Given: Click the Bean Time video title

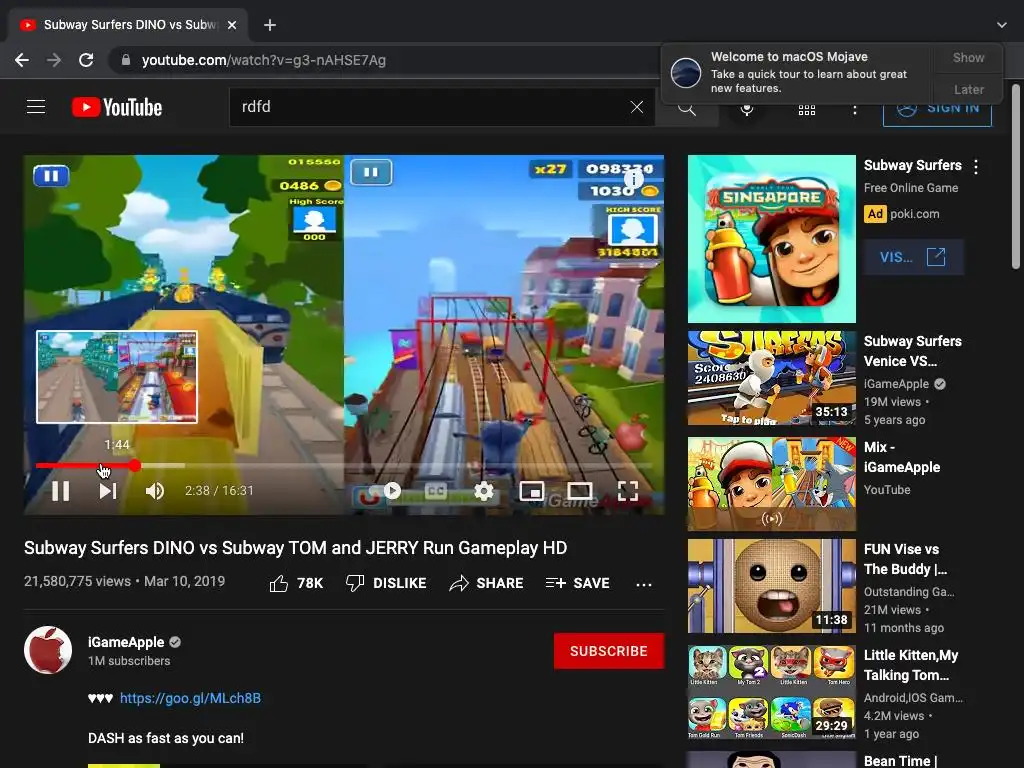Looking at the screenshot, I should click(x=900, y=761).
